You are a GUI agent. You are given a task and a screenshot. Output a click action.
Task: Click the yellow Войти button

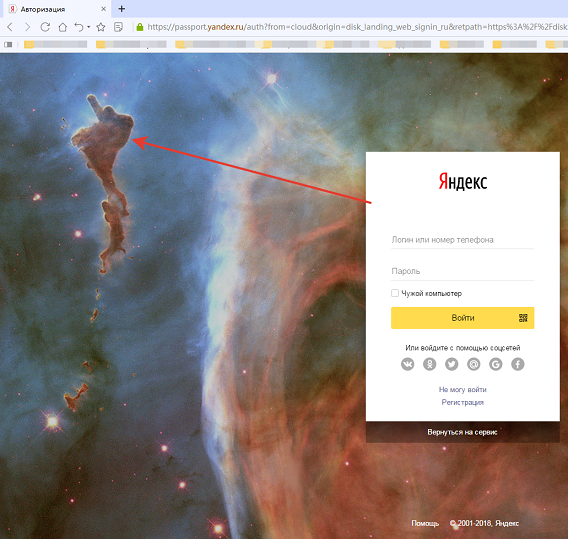click(463, 318)
